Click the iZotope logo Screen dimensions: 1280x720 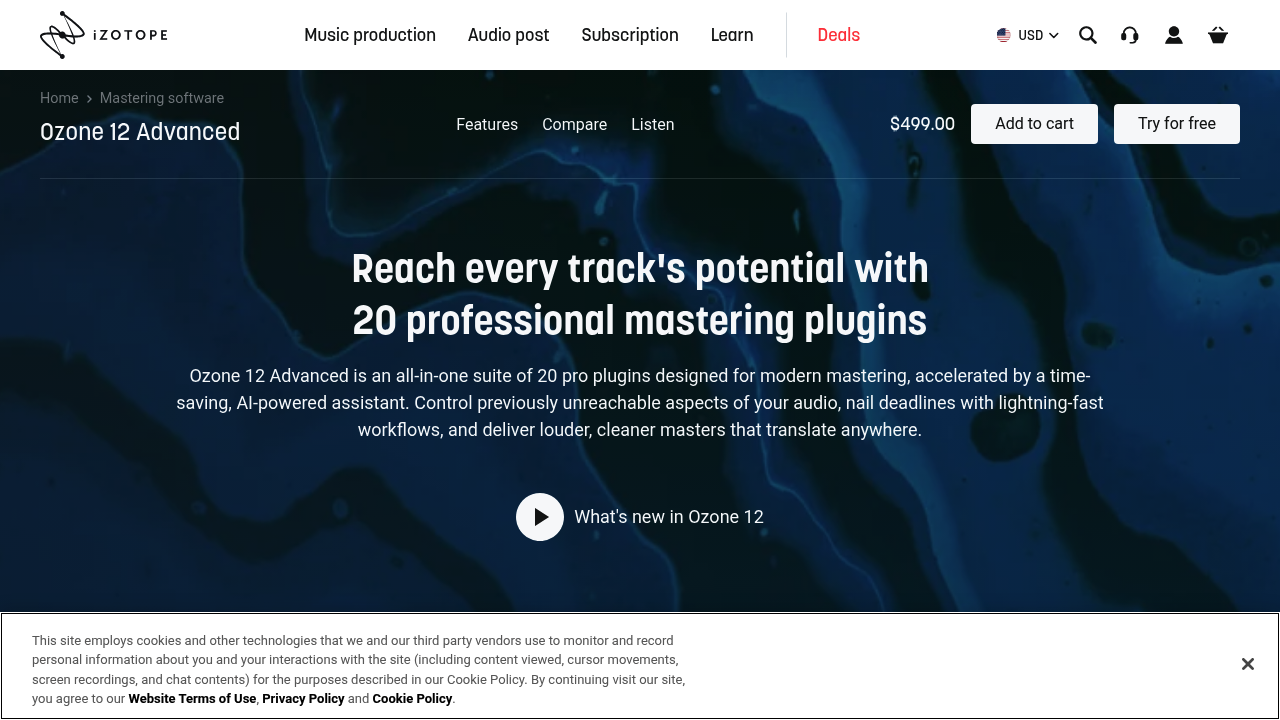[104, 35]
